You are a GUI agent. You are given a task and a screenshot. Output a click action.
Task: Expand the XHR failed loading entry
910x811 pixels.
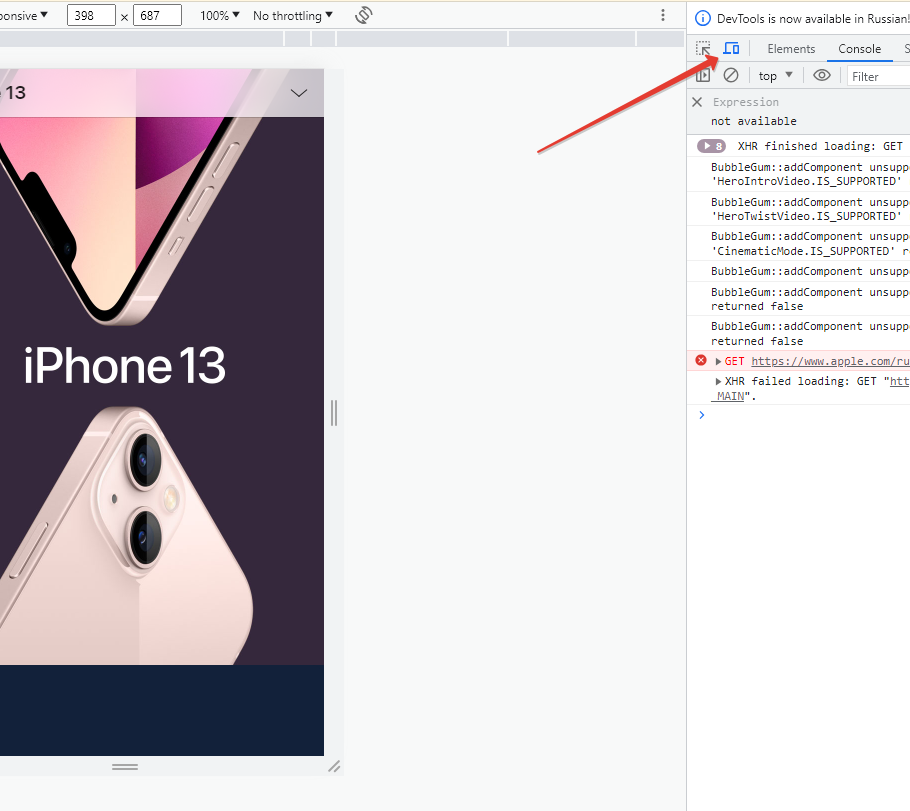pyautogui.click(x=718, y=382)
